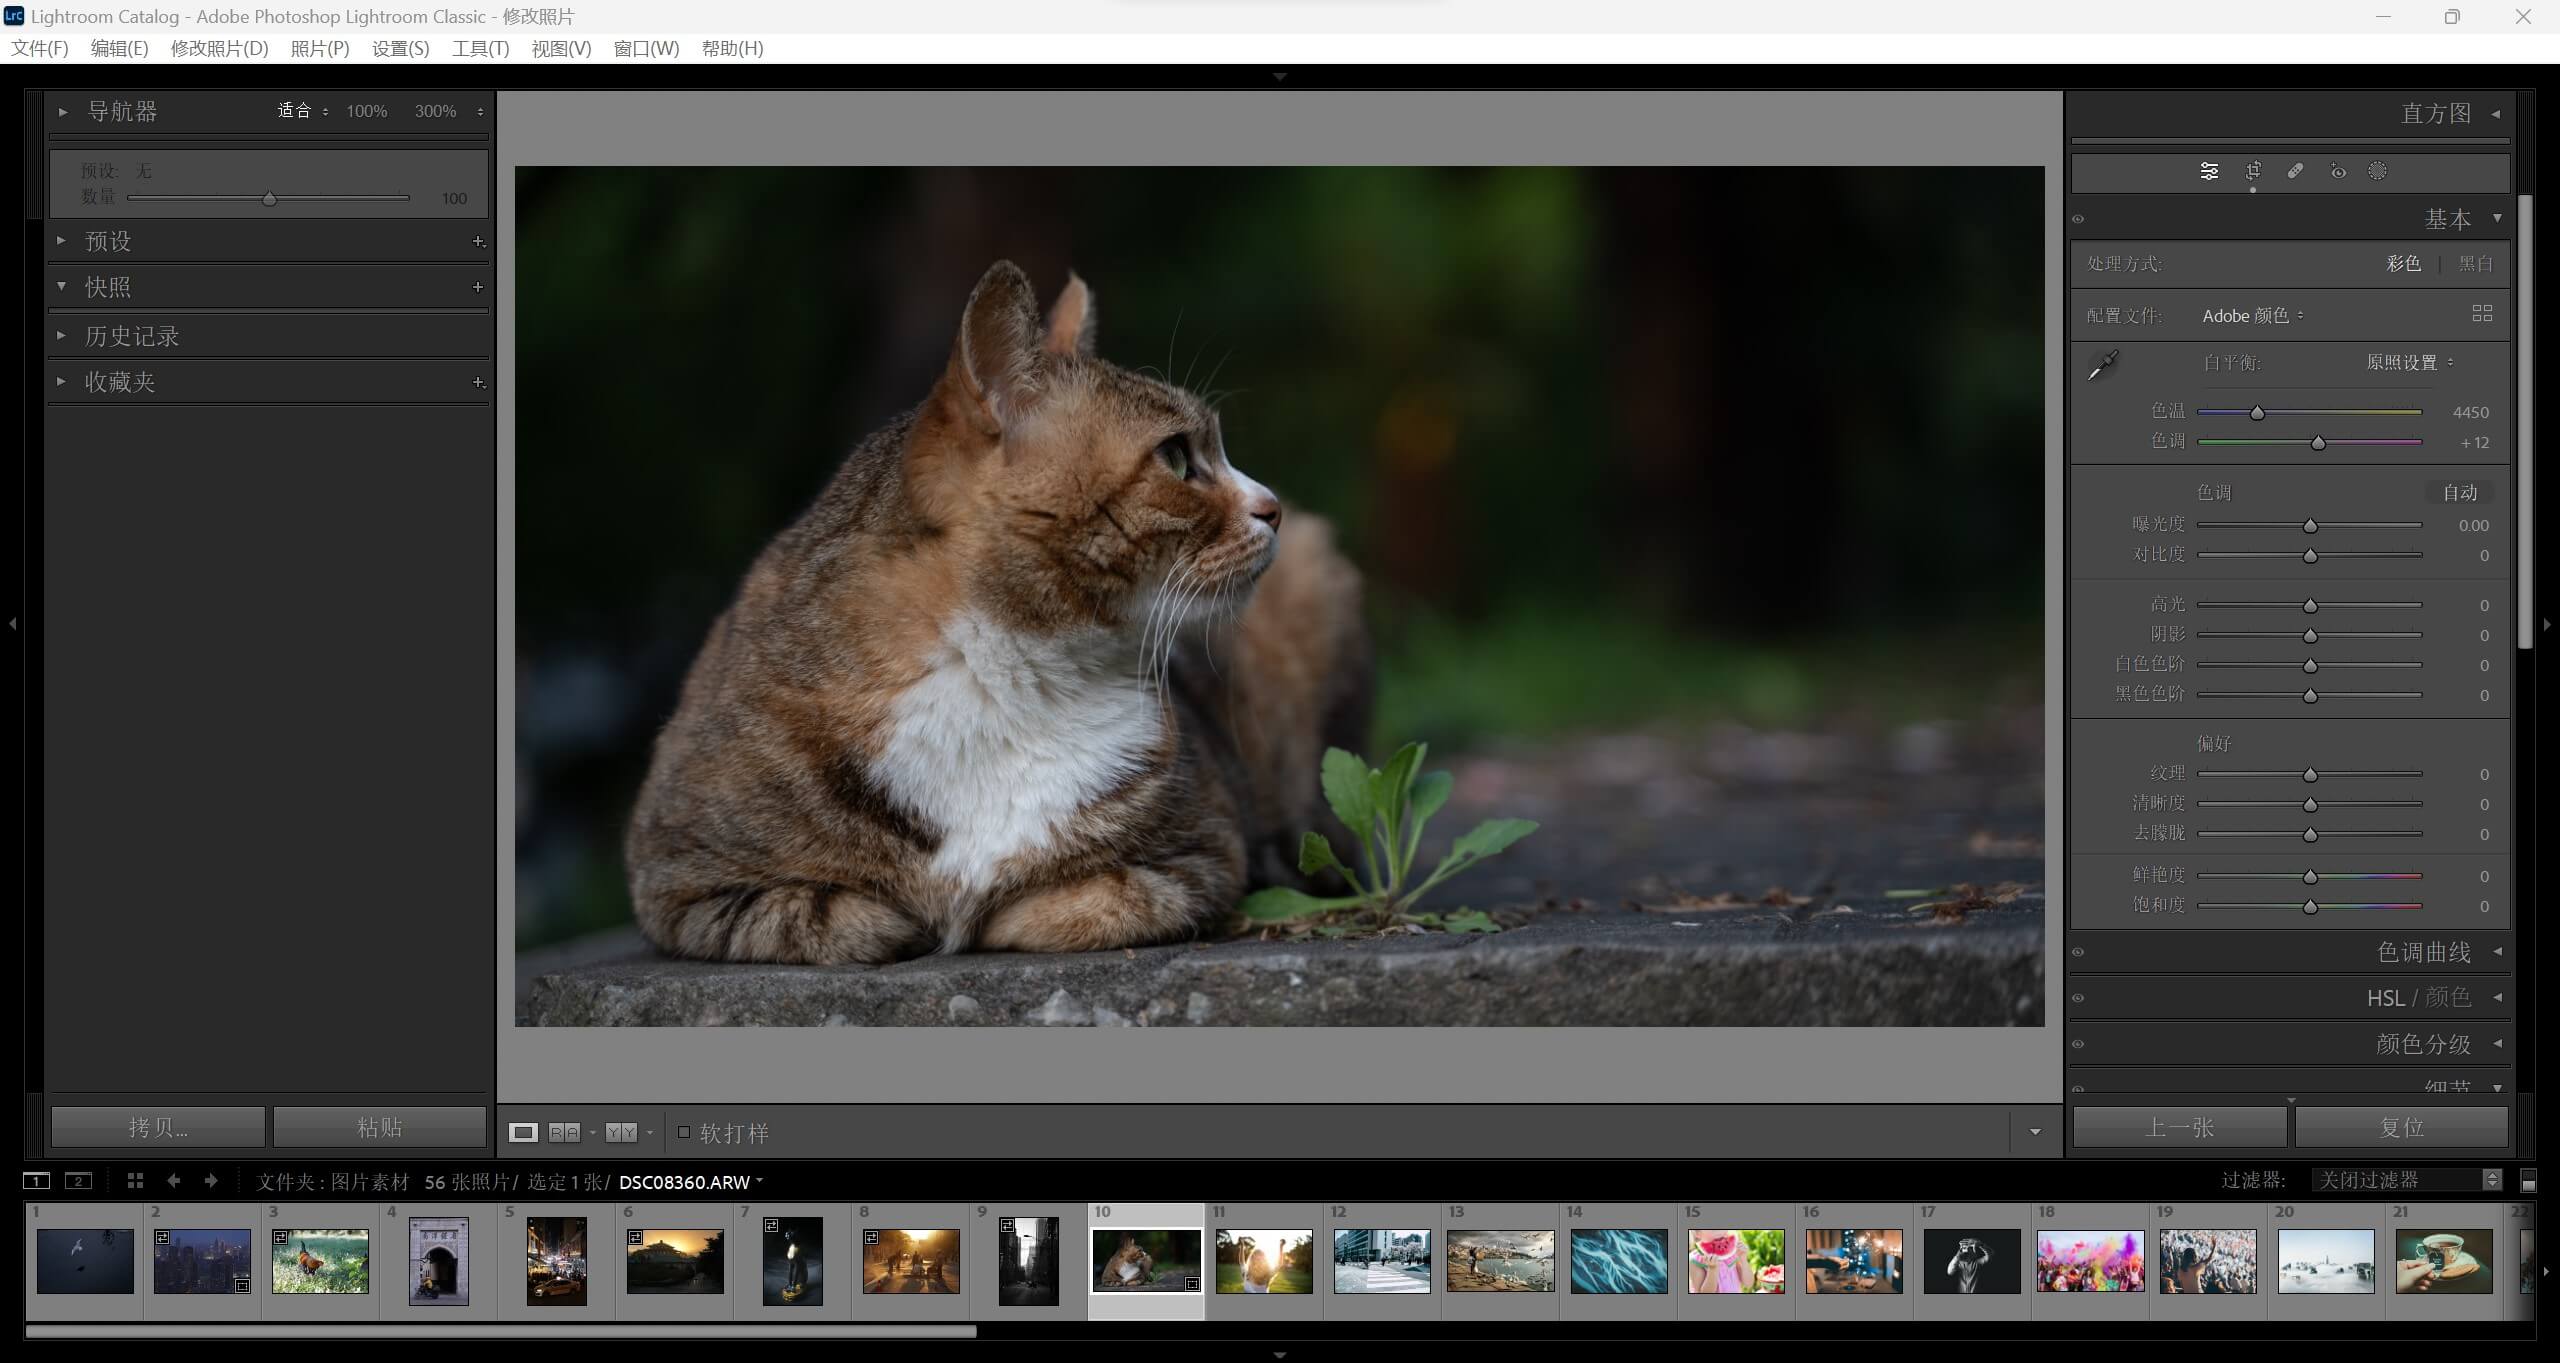Open the profile browser grid icon
The image size is (2560, 1363).
coord(2482,313)
